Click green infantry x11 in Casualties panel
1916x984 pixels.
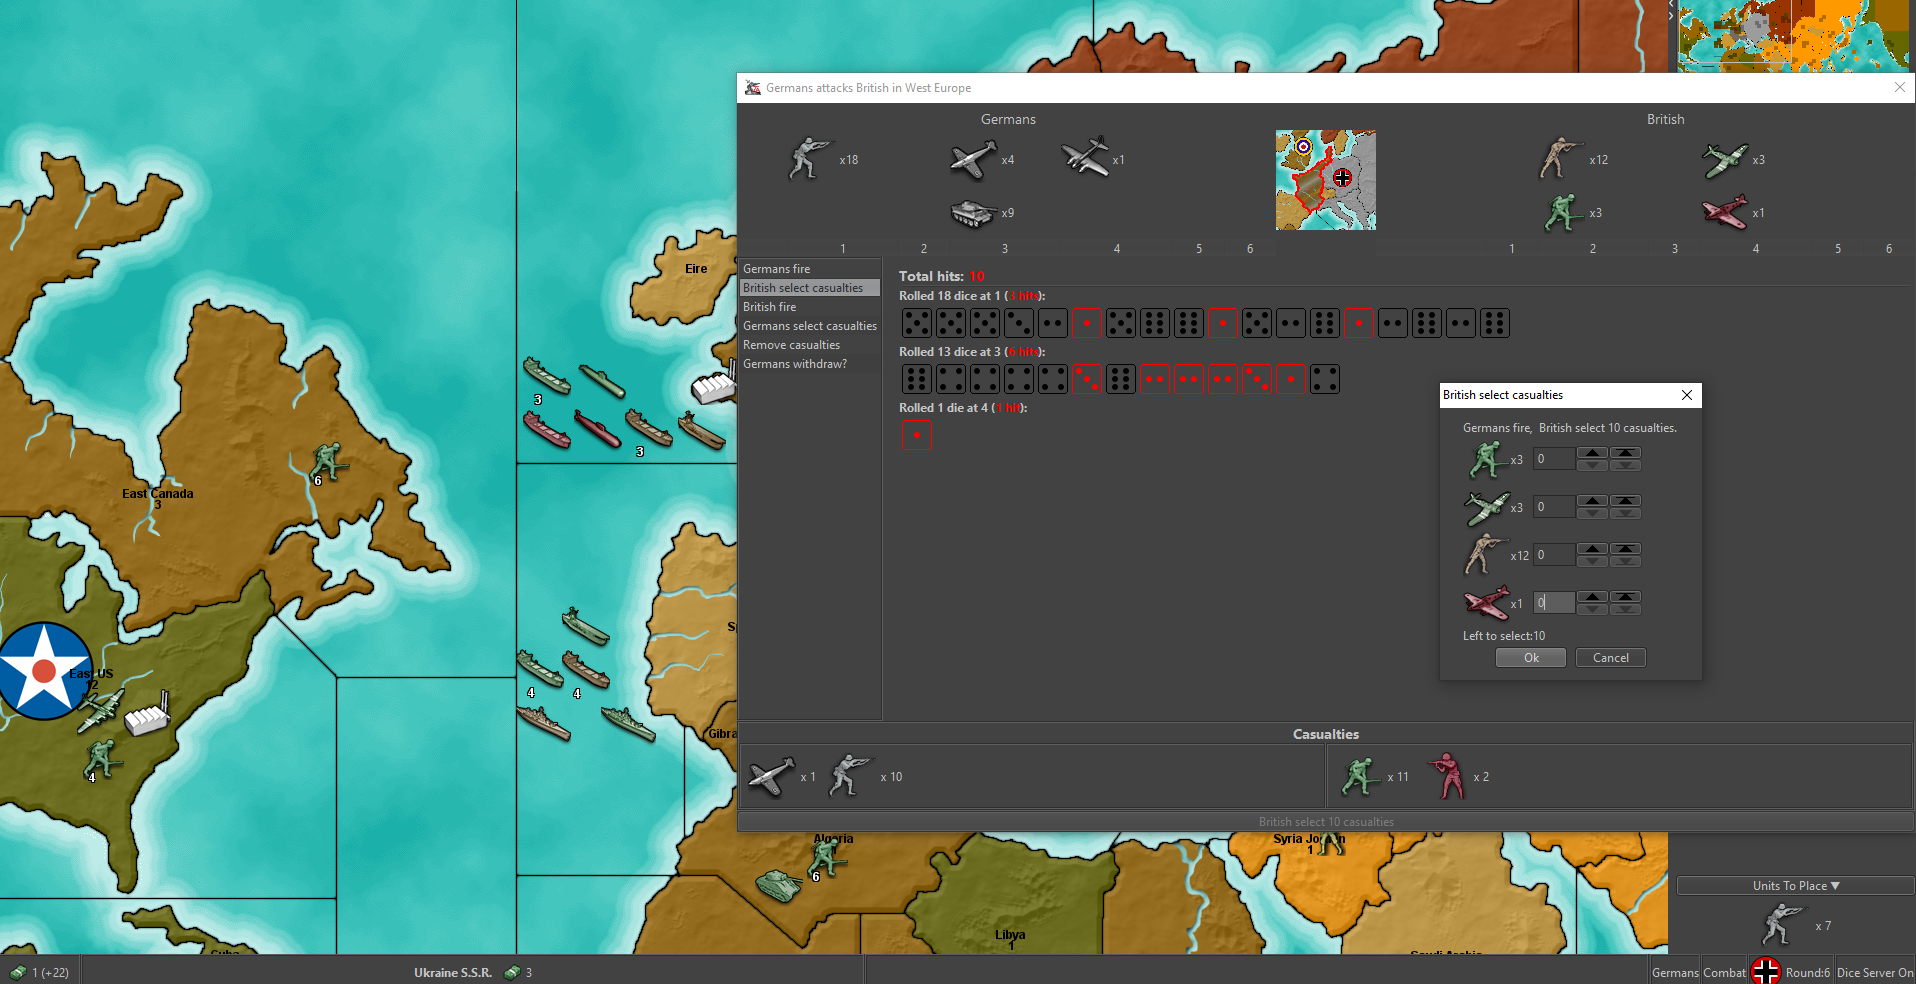tap(1360, 776)
